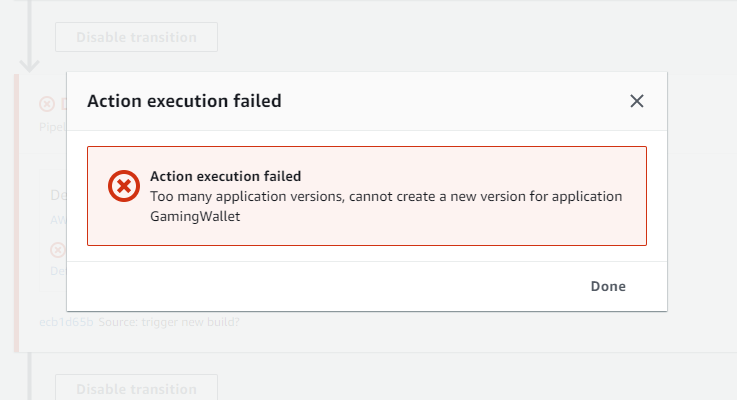Viewport: 737px width, 400px height.
Task: Click the dimmed failed icon inside the action card
Action: click(58, 250)
